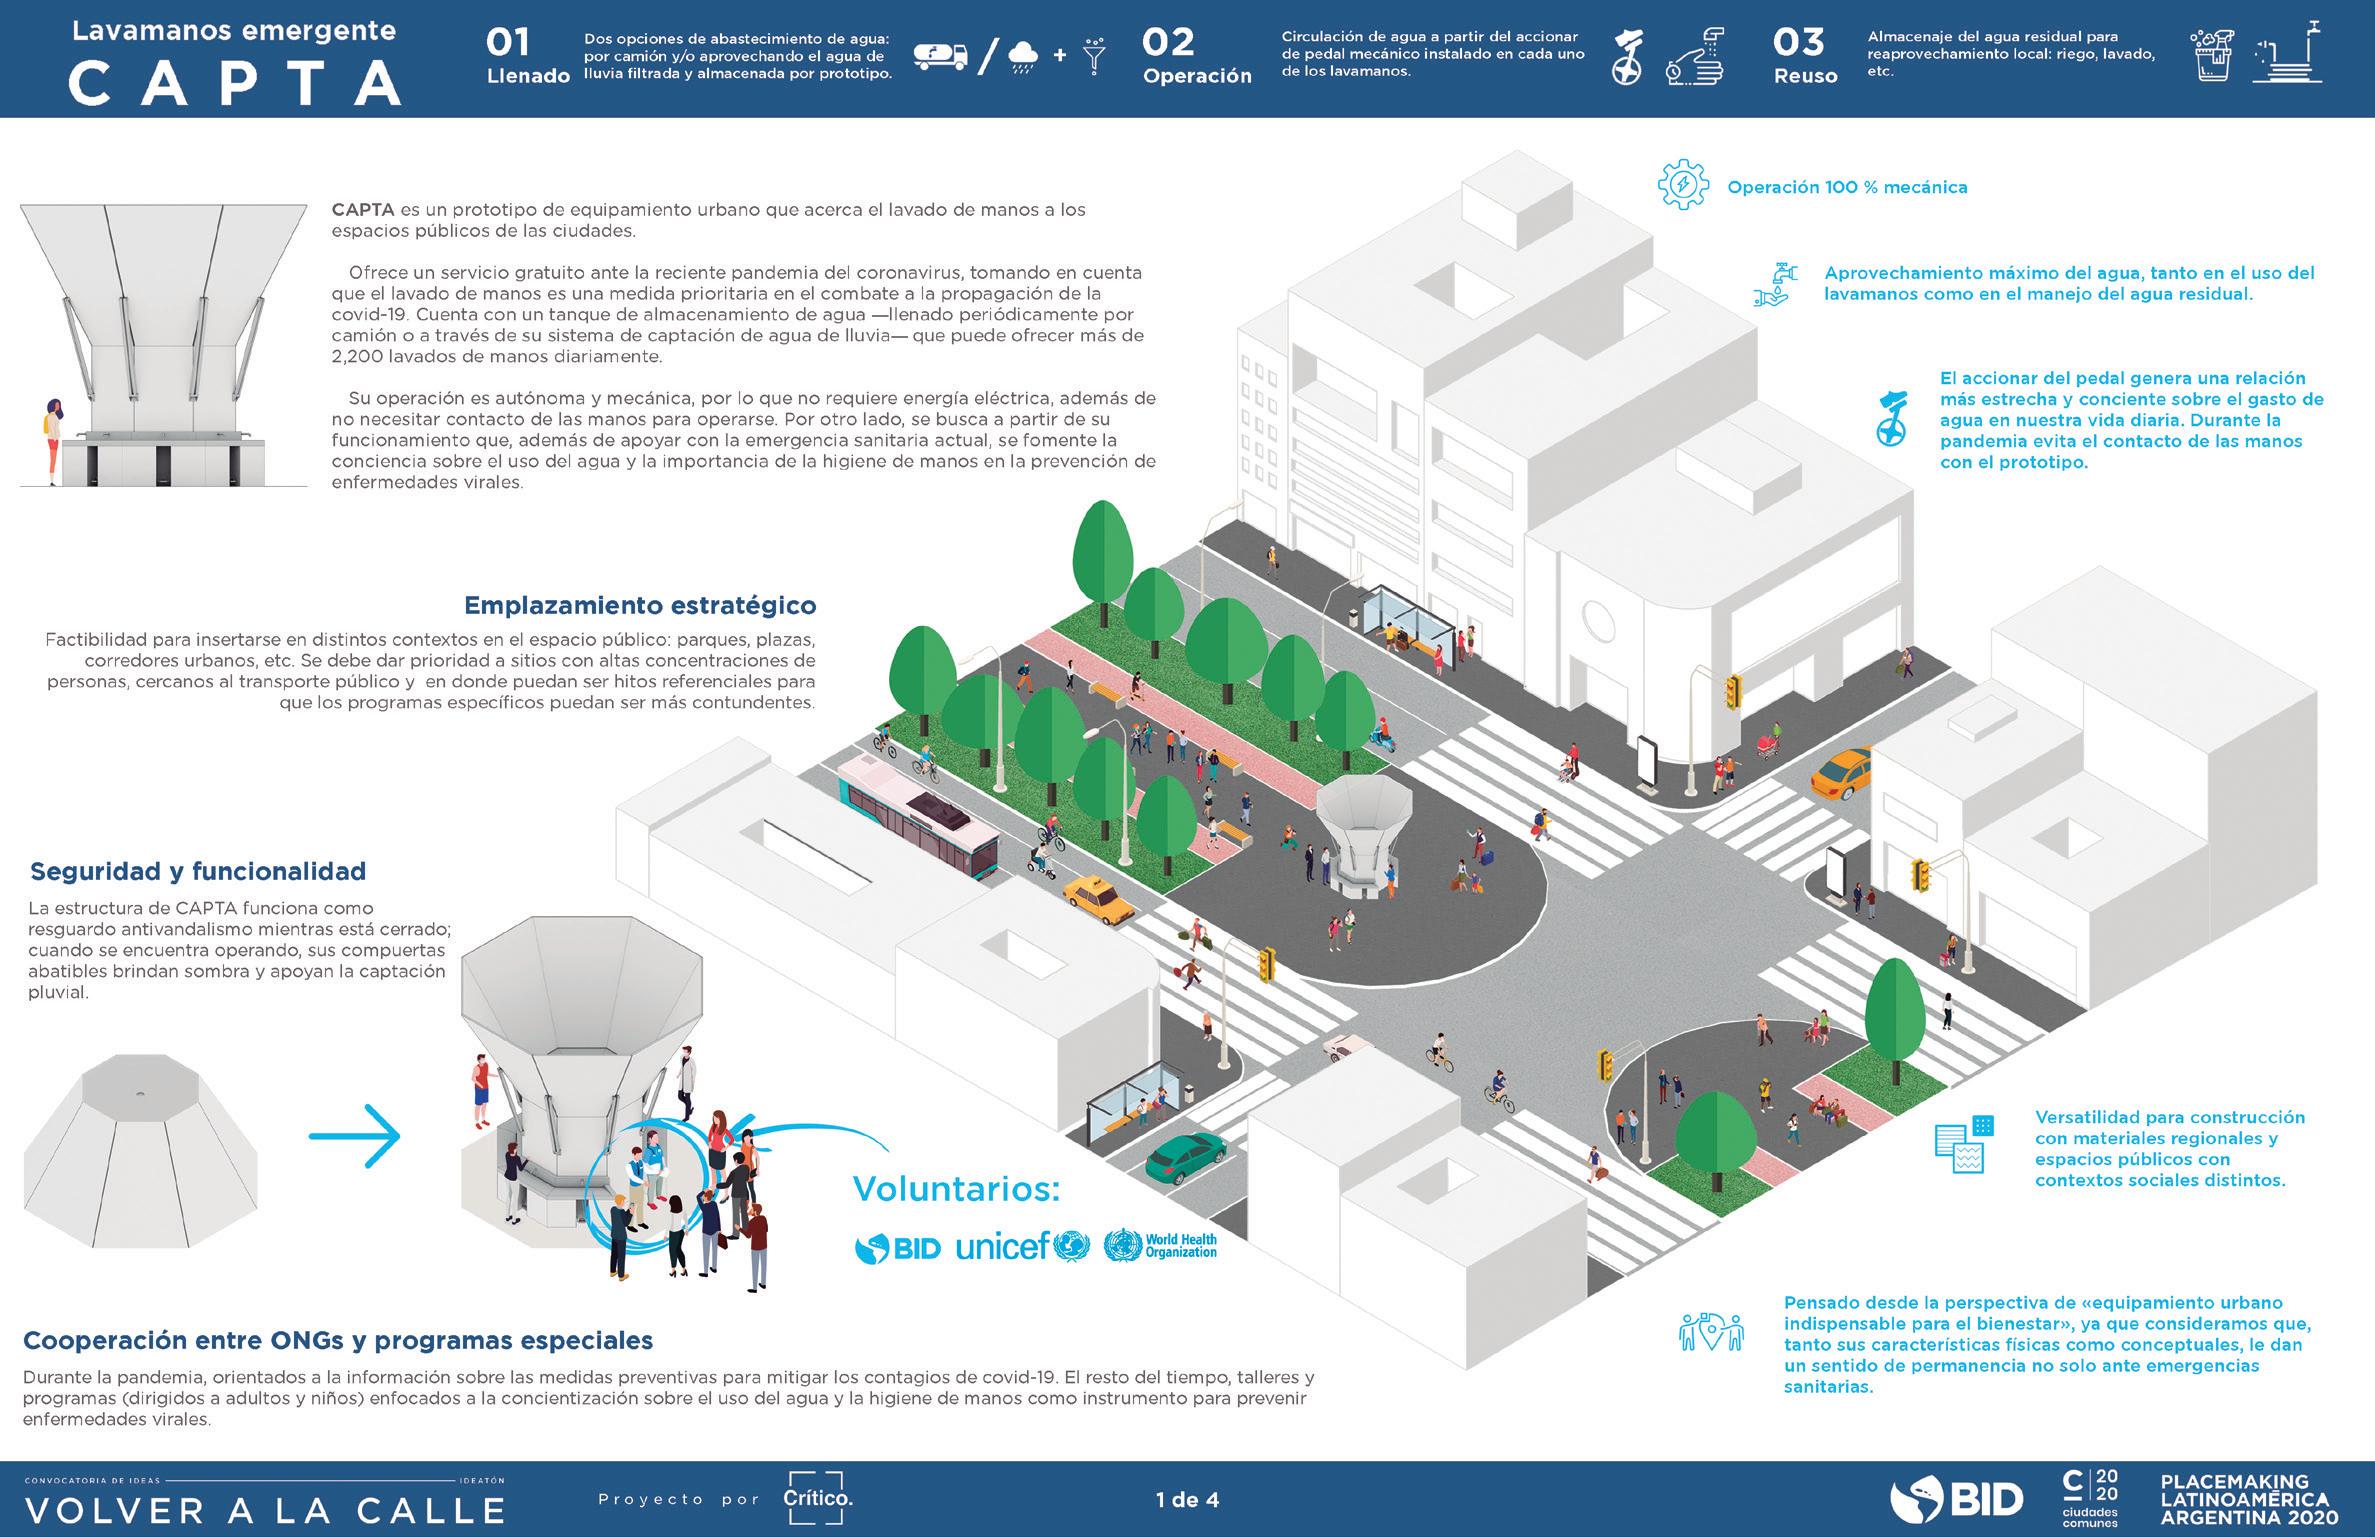This screenshot has height=1537, width=2375.
Task: Click the 03 Reuso header section
Action: pos(1805,57)
